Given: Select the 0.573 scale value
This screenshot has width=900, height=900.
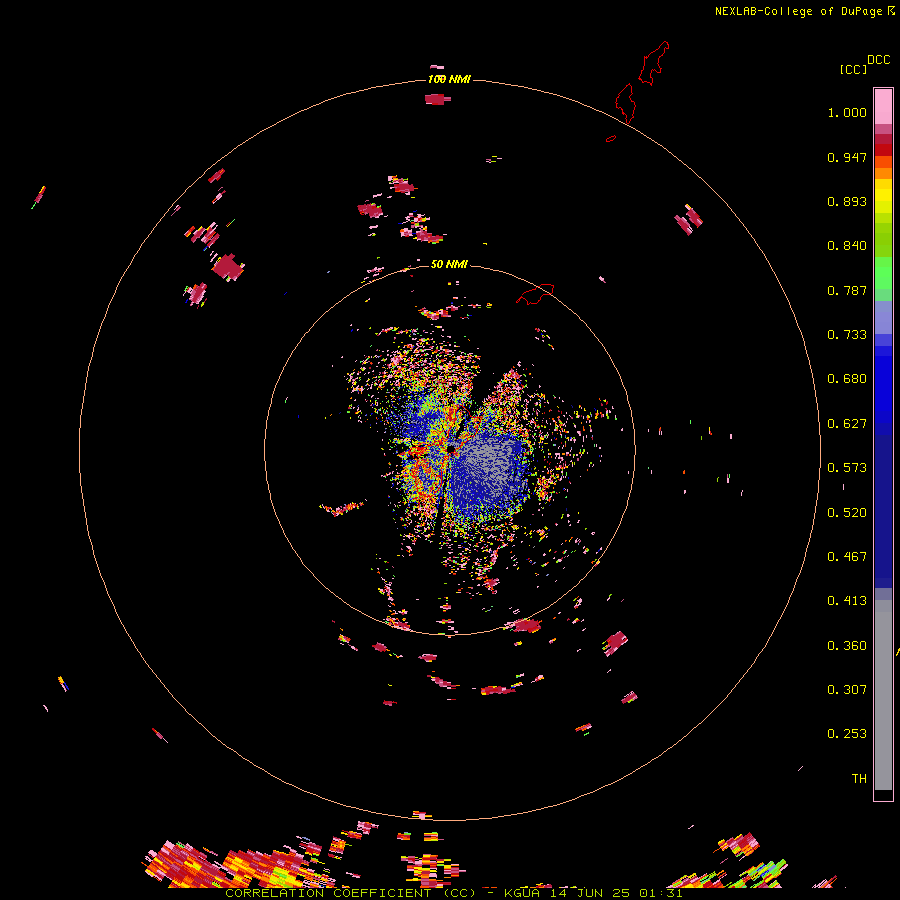Looking at the screenshot, I should click(x=847, y=468).
